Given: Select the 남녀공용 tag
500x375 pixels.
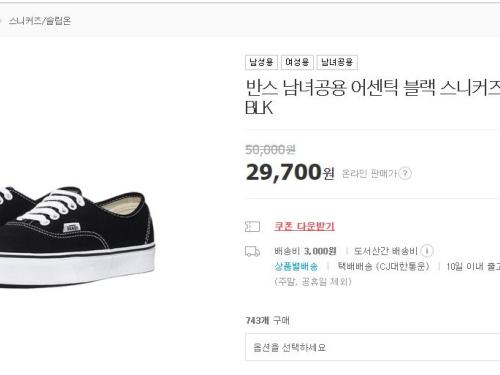Looking at the screenshot, I should [x=337, y=62].
